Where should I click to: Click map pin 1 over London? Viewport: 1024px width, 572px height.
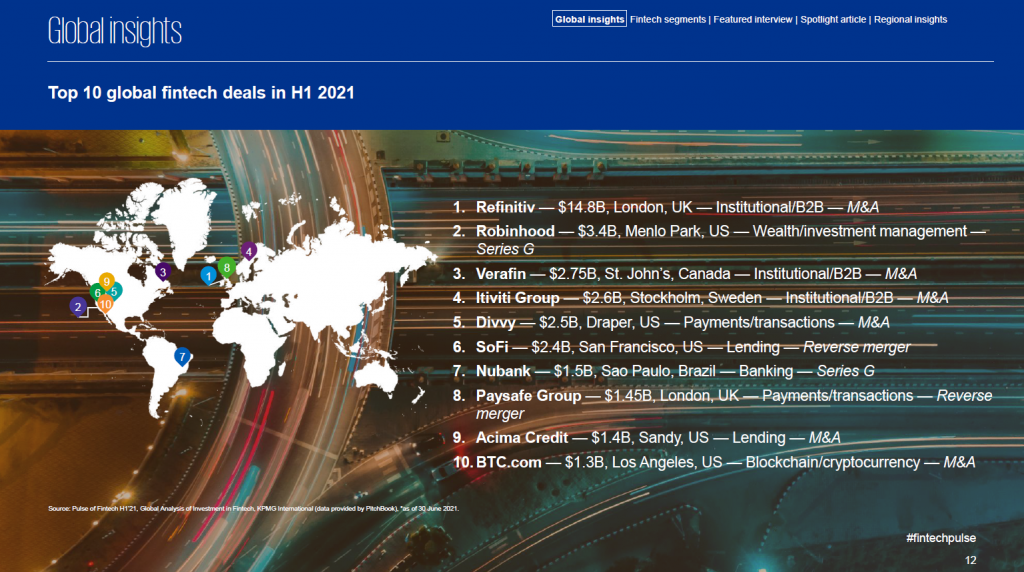click(208, 275)
